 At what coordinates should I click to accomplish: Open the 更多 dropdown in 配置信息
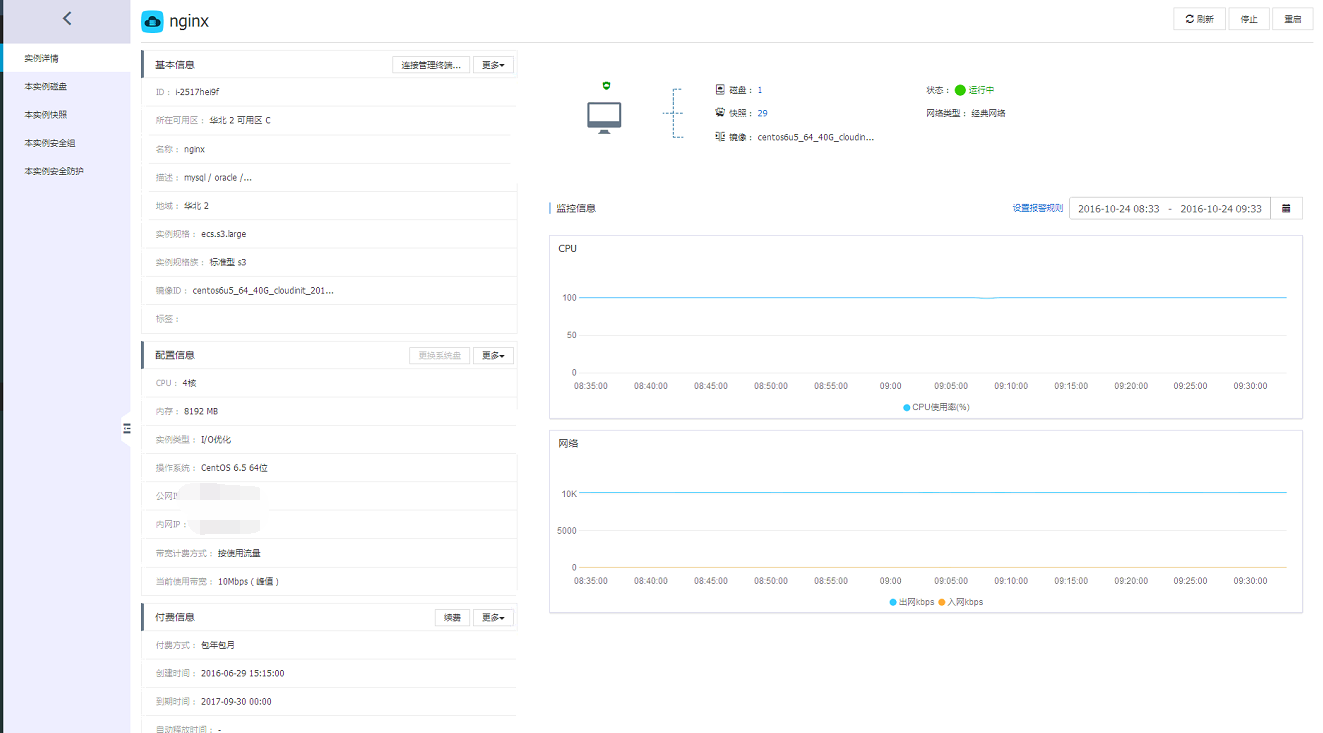(493, 355)
